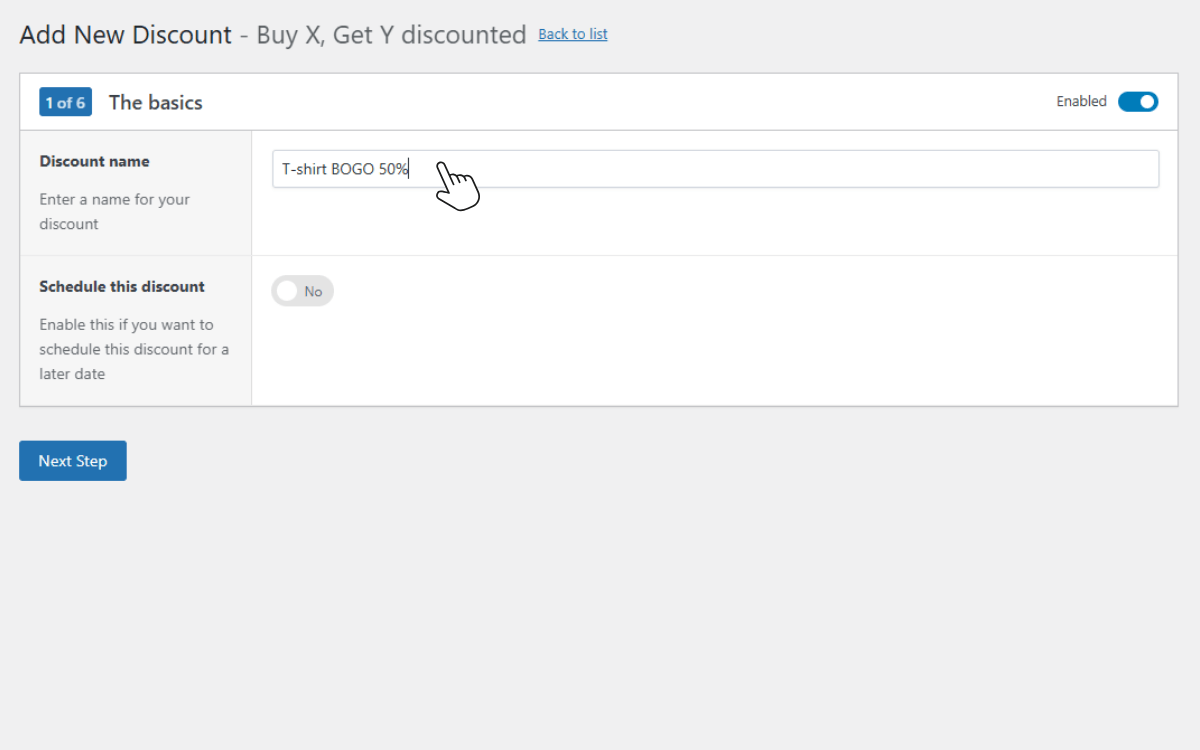Click the white knob of Enabled switch
The width and height of the screenshot is (1200, 750).
pyautogui.click(x=1147, y=101)
